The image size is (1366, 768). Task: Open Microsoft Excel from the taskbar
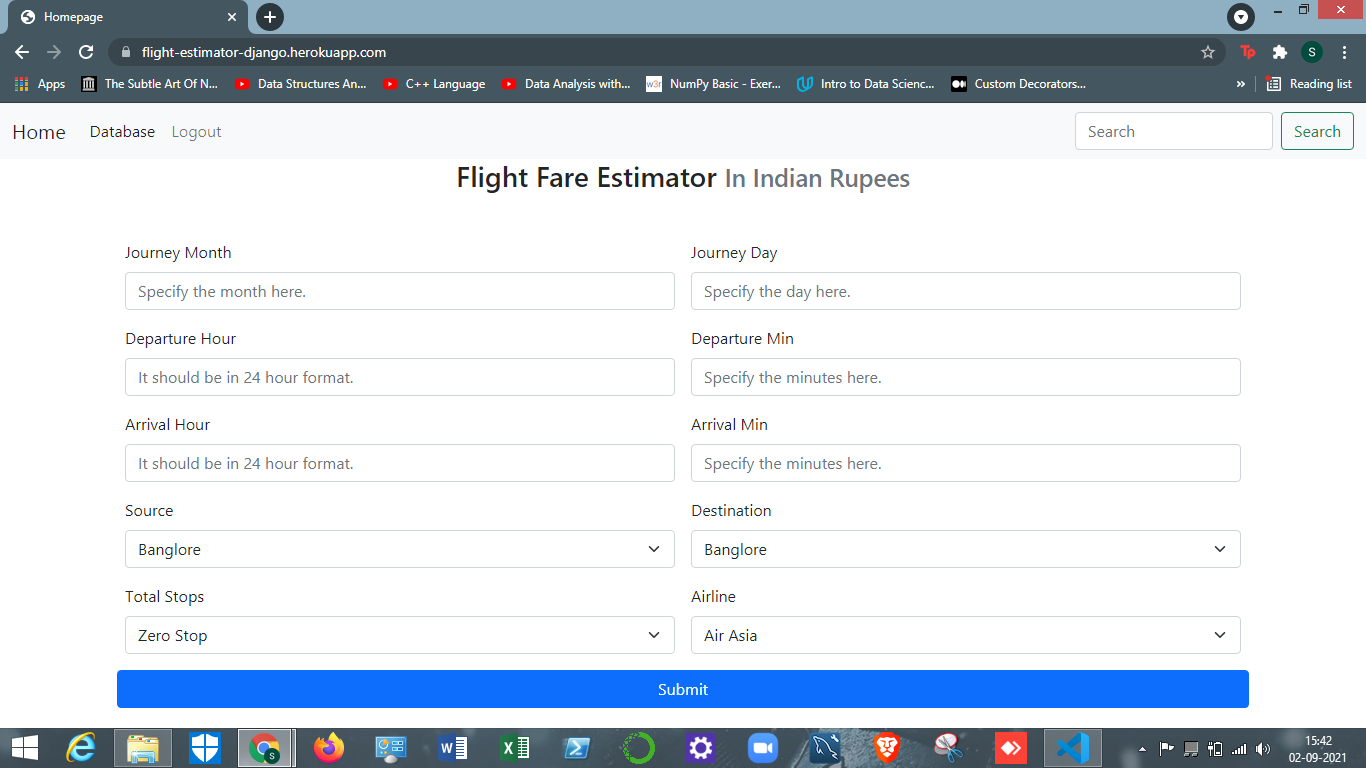point(515,747)
